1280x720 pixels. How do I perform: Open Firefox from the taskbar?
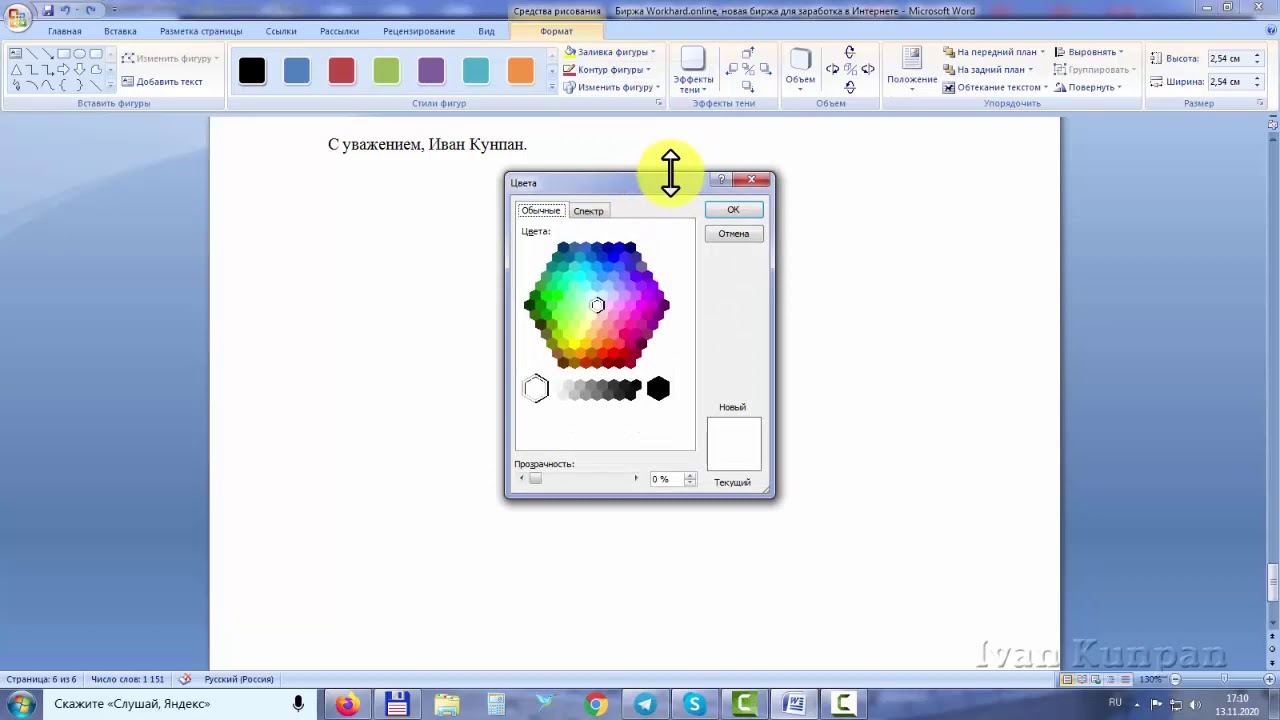(x=347, y=705)
